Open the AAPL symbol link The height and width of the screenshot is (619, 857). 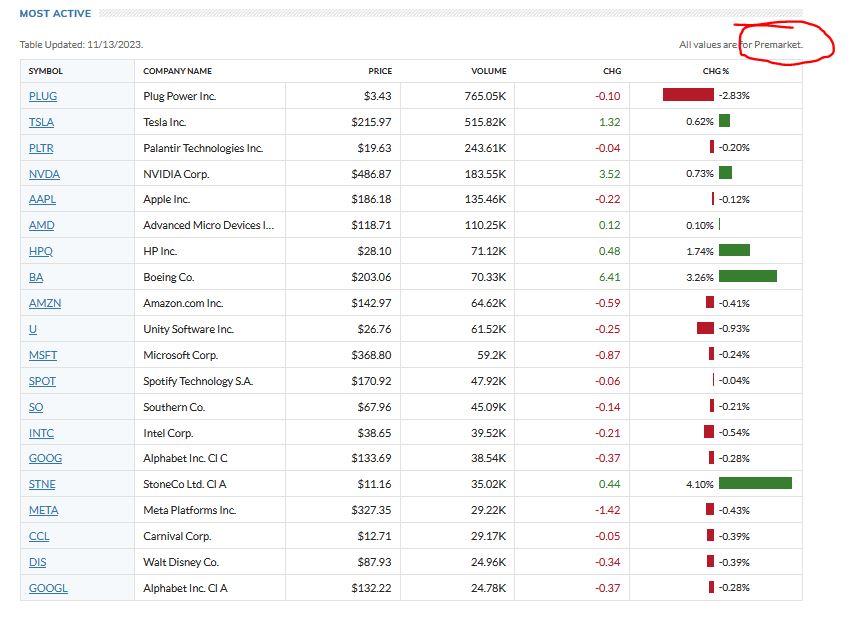[x=43, y=200]
